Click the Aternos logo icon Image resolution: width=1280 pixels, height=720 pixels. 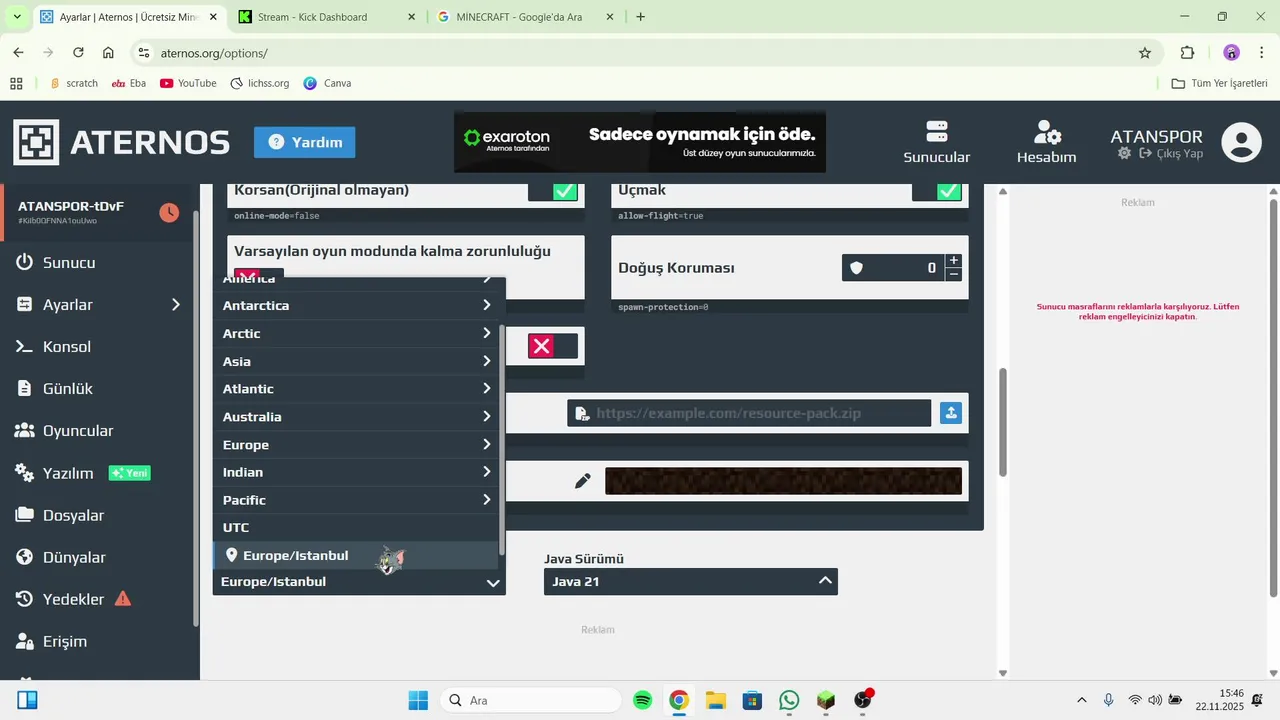tap(36, 142)
